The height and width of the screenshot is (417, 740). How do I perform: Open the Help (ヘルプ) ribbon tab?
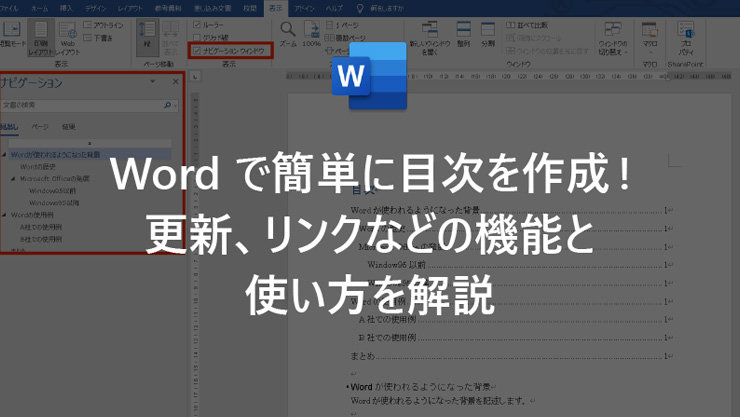(334, 8)
